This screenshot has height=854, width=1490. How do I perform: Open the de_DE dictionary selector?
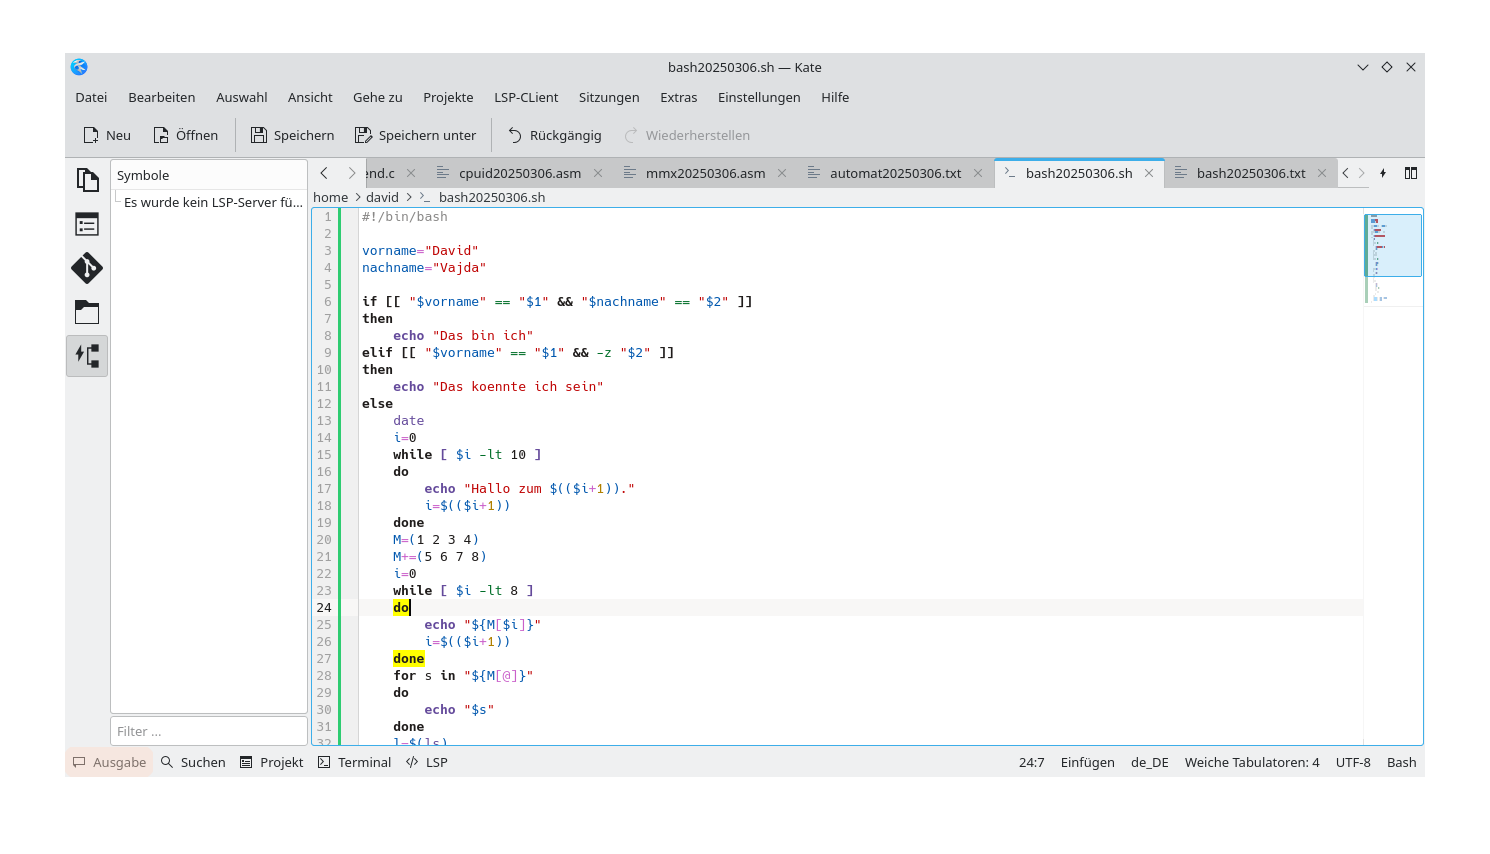tap(1148, 761)
